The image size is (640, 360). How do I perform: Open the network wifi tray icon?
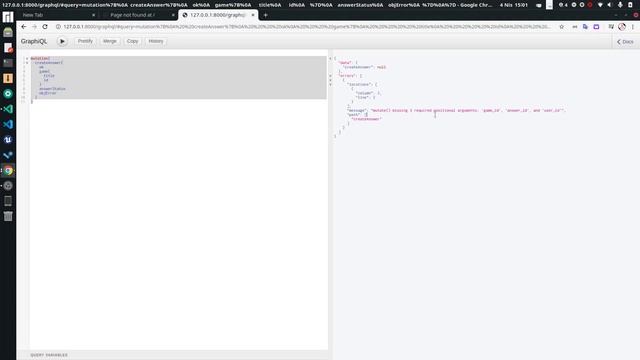tap(600, 5)
